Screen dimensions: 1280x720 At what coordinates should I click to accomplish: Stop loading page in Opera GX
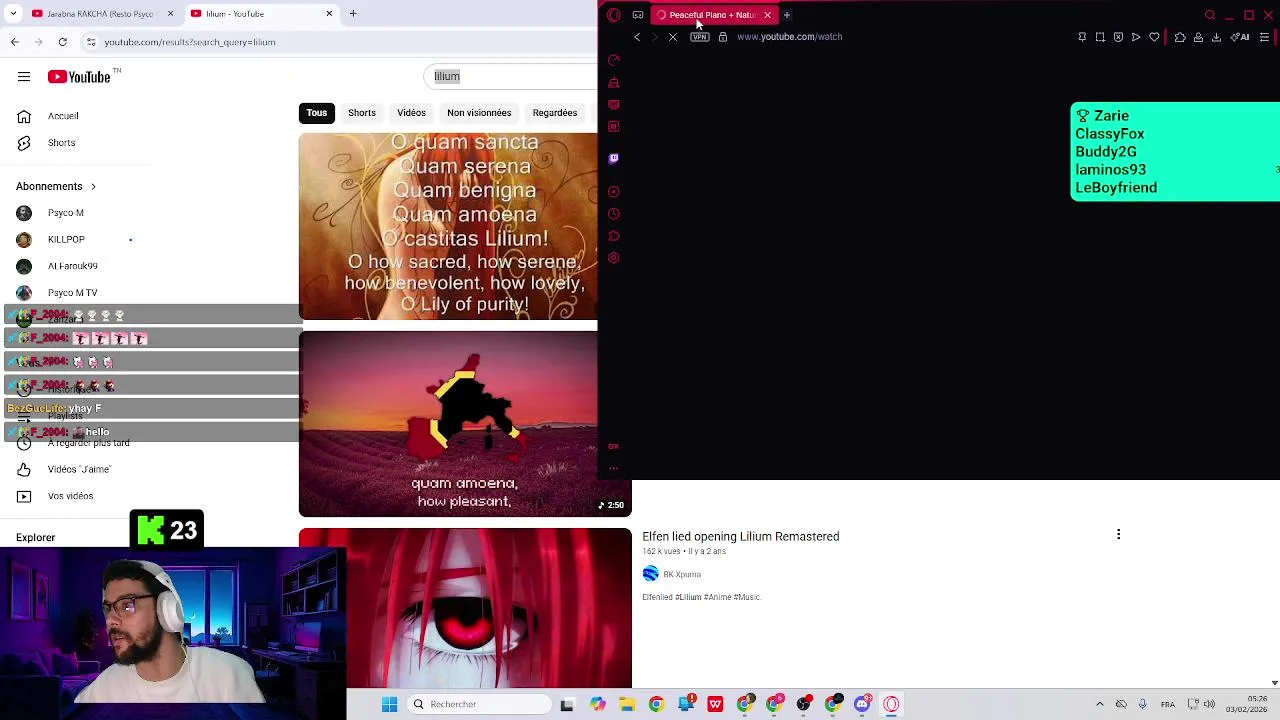coord(672,37)
